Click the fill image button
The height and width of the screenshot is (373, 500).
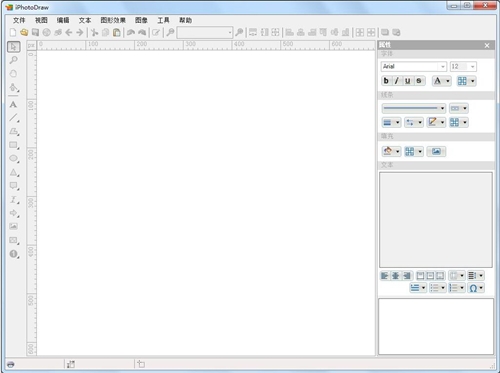(436, 152)
